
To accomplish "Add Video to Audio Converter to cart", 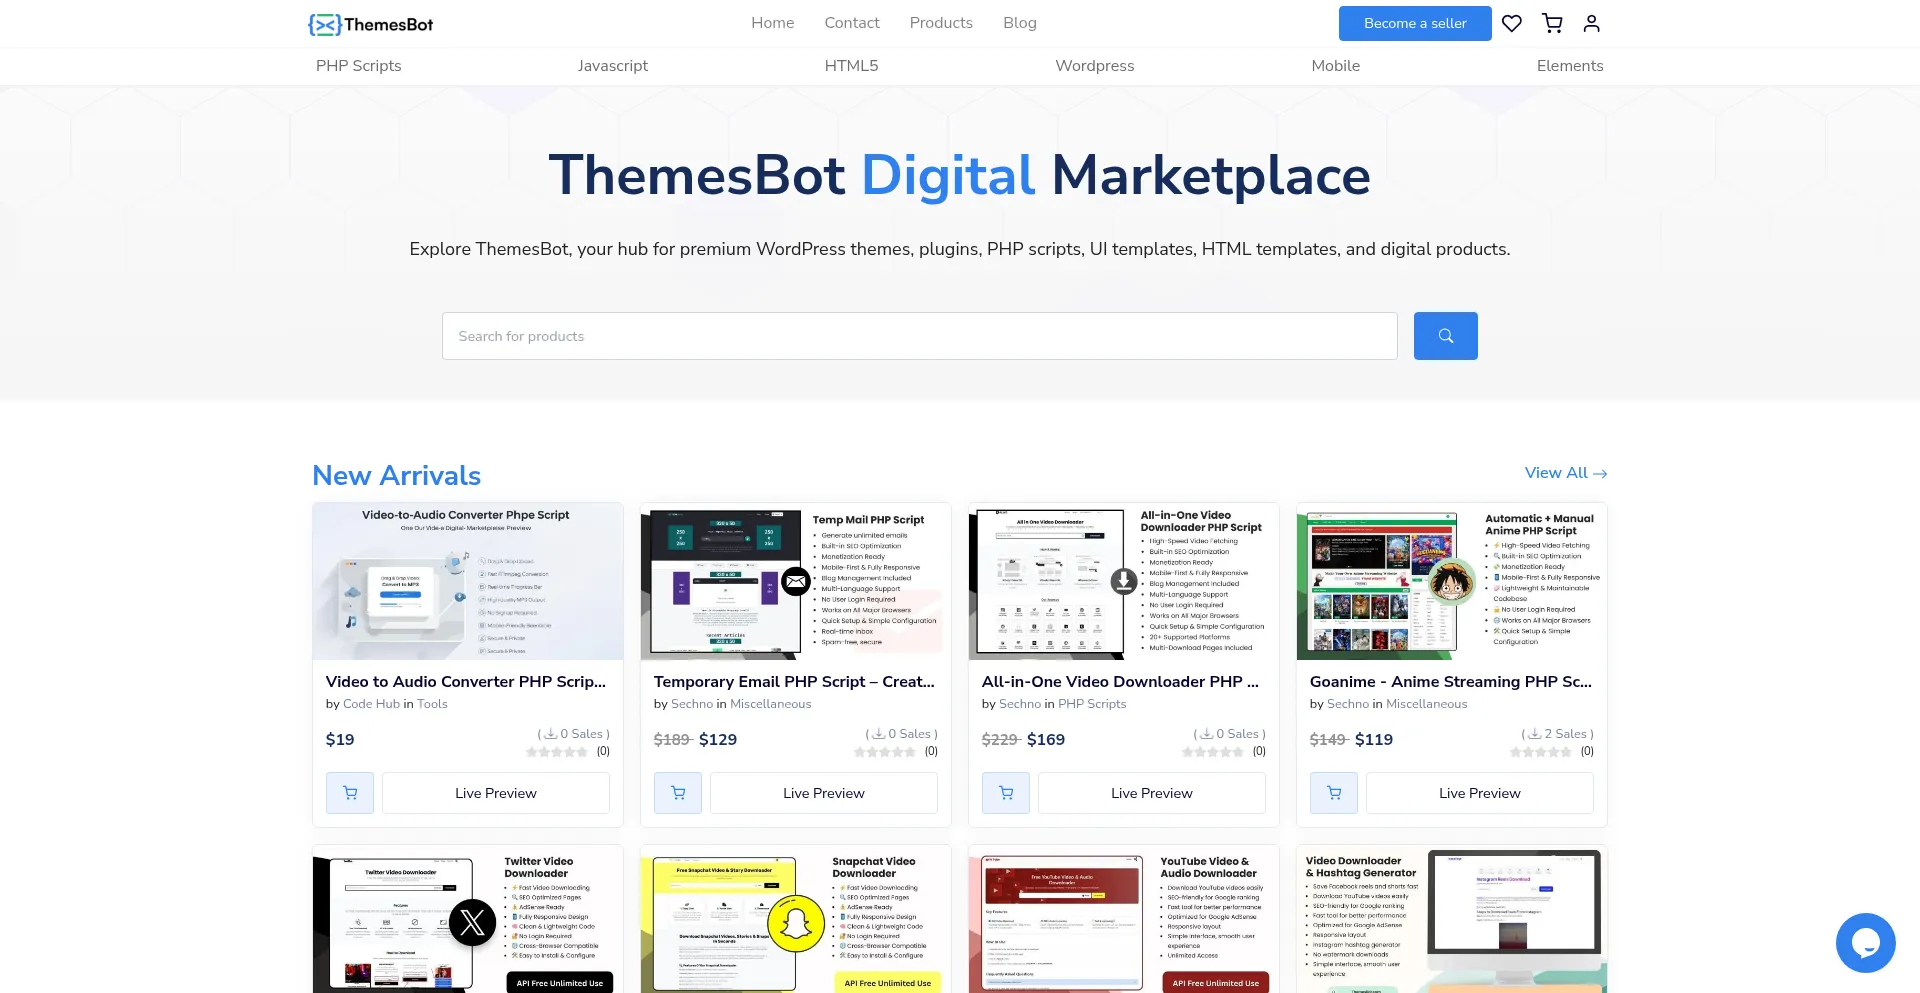I will (350, 793).
